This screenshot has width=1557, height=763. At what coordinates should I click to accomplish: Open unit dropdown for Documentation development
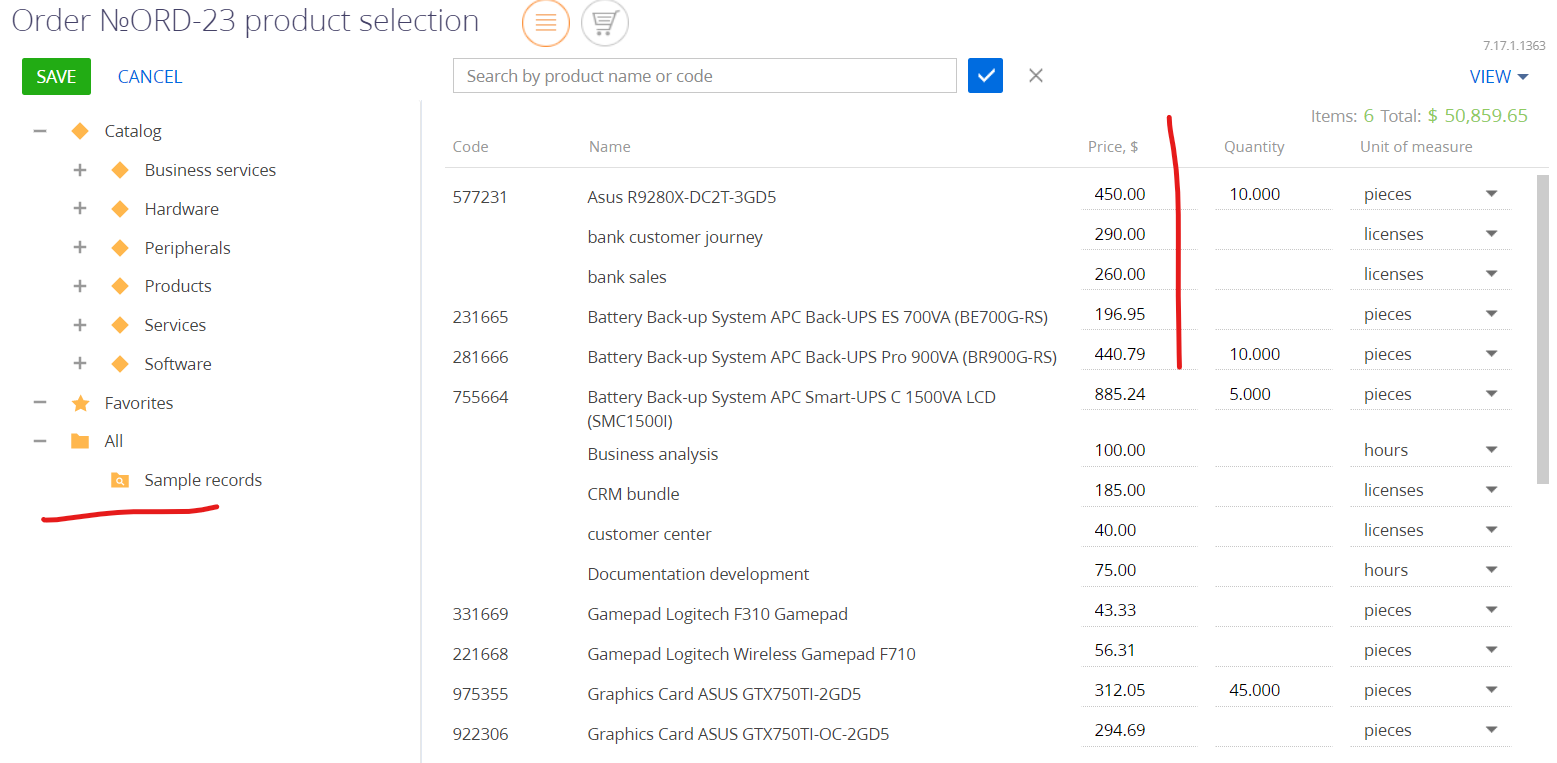point(1491,570)
